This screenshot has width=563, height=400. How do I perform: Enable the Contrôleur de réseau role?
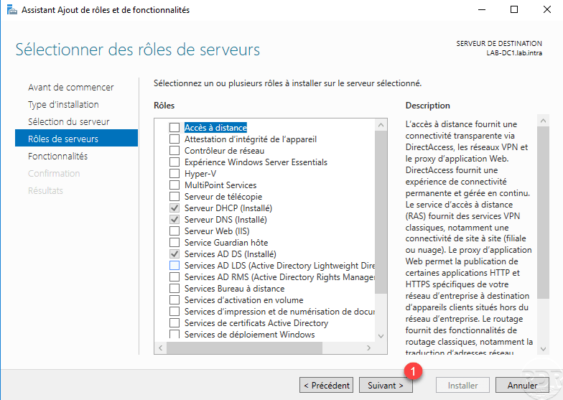[x=175, y=150]
